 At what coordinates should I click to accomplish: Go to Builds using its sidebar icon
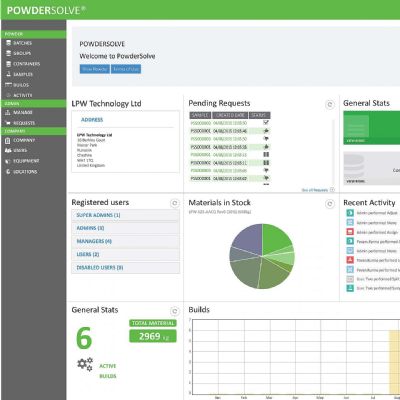pyautogui.click(x=8, y=85)
